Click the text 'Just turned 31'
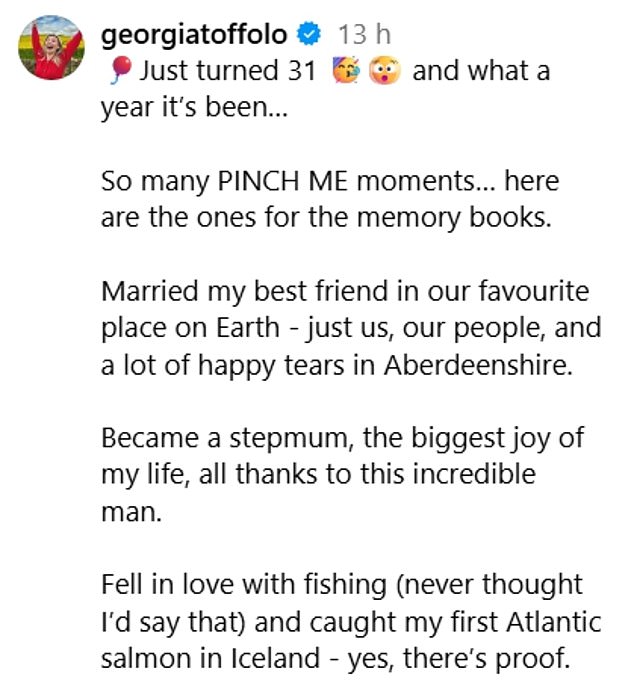The height and width of the screenshot is (686, 634). (228, 71)
